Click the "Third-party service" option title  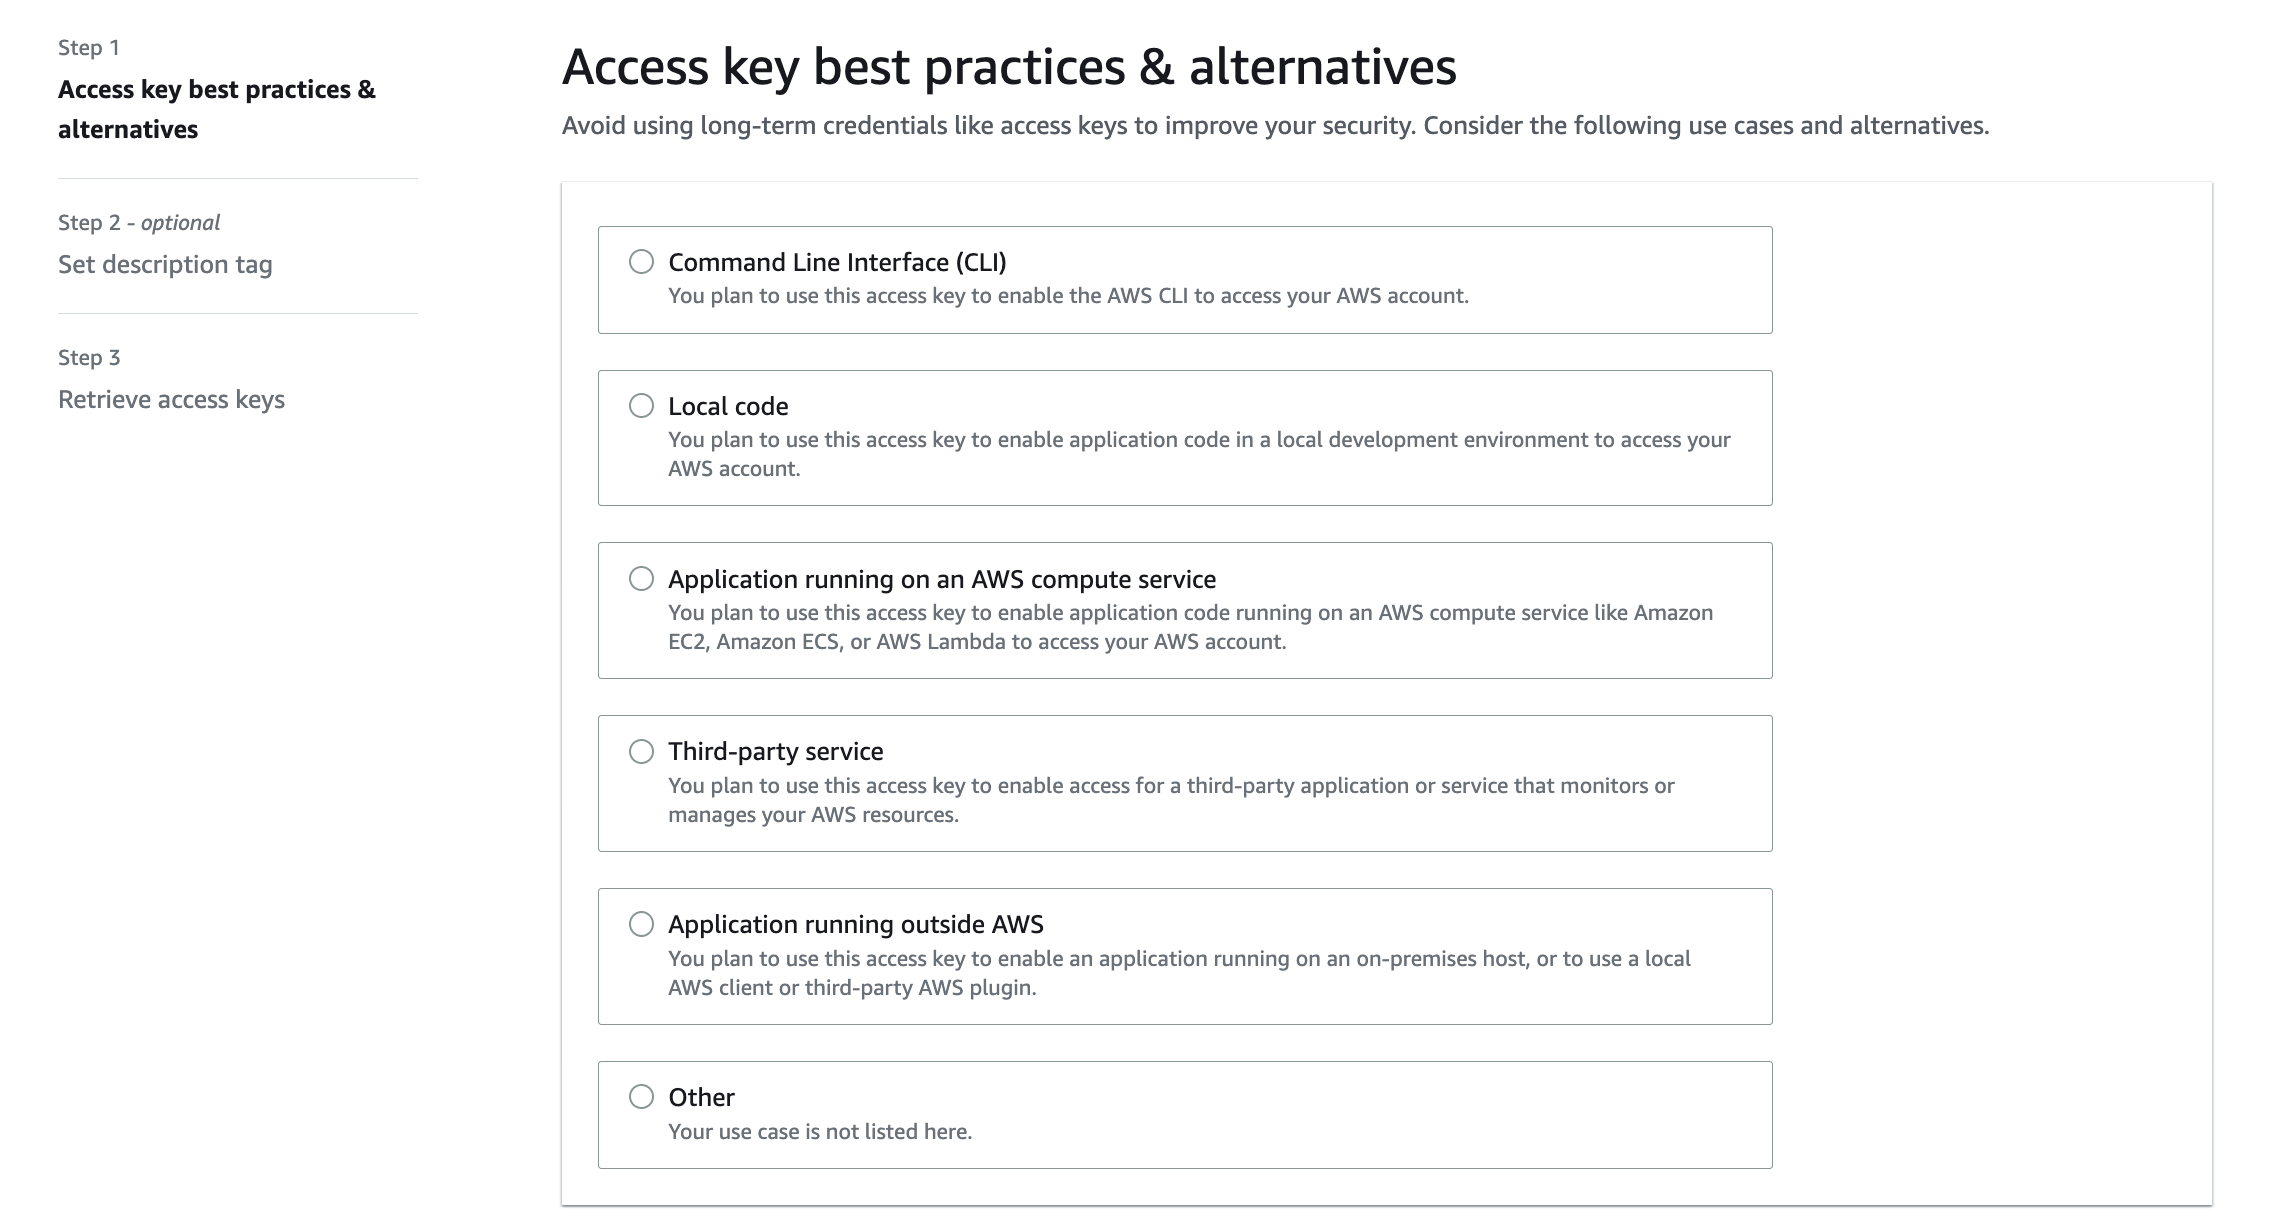(x=776, y=751)
